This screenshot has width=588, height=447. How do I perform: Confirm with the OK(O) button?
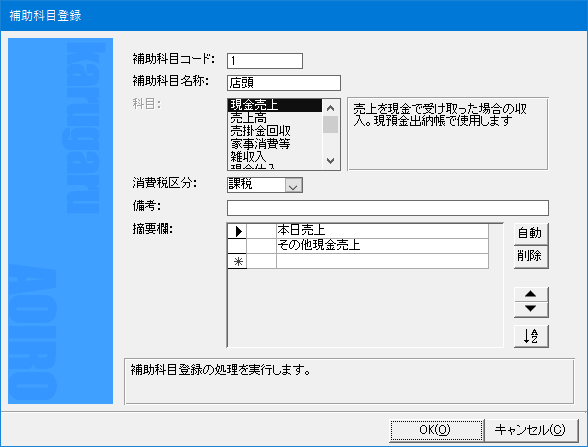pos(436,430)
